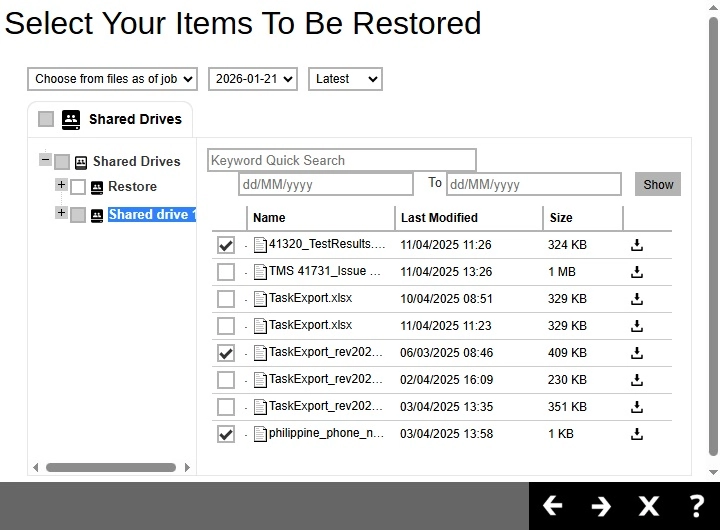Expand the Restore tree node
The image size is (720, 530).
(61, 185)
